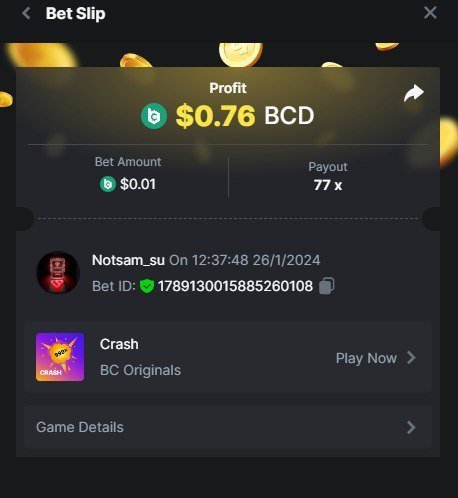Close the Bet Slip panel
458x498 pixels.
pyautogui.click(x=430, y=13)
